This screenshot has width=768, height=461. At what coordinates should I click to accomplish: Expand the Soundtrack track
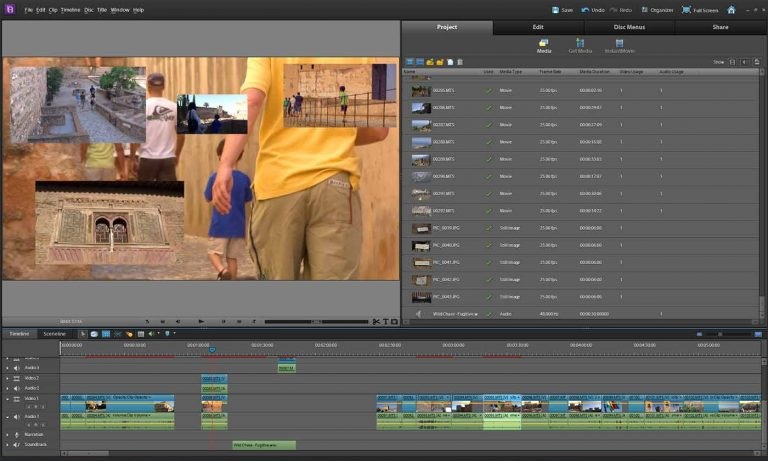[7, 444]
